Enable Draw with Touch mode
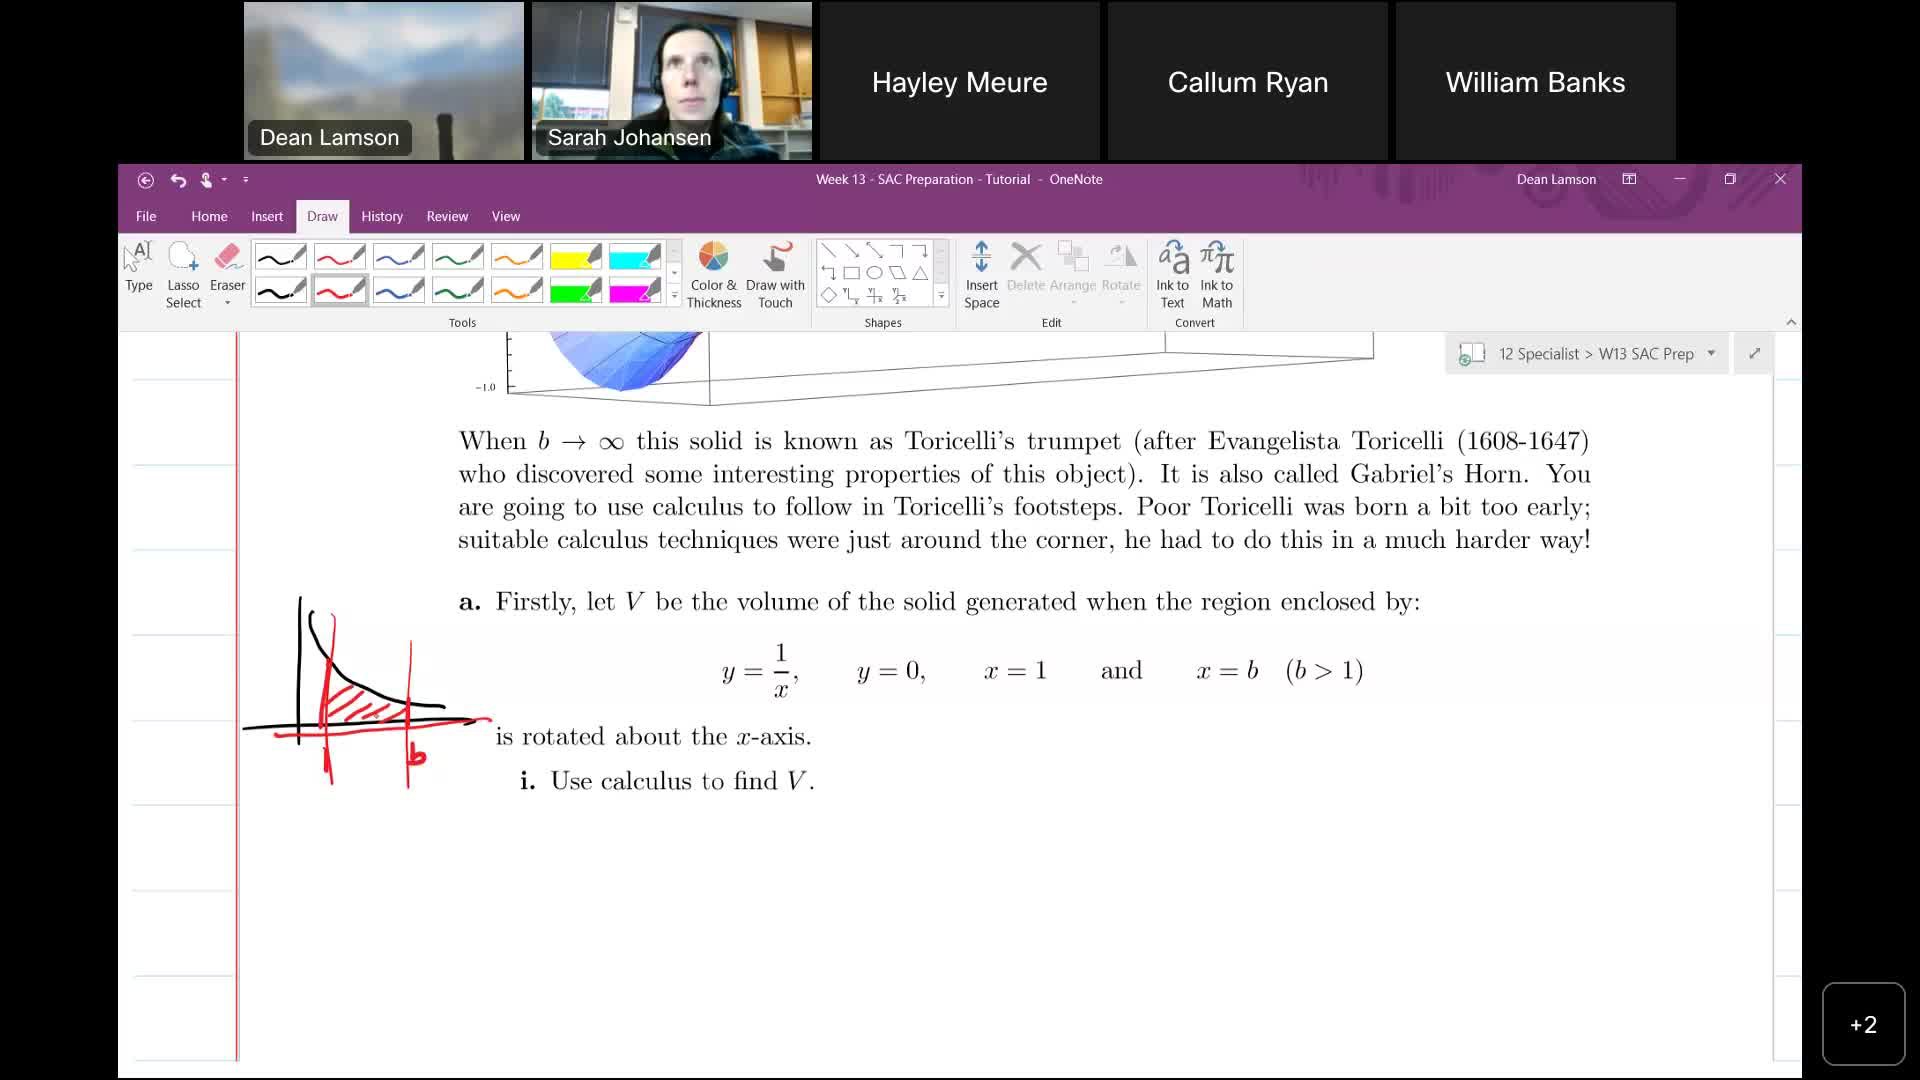 tap(776, 275)
